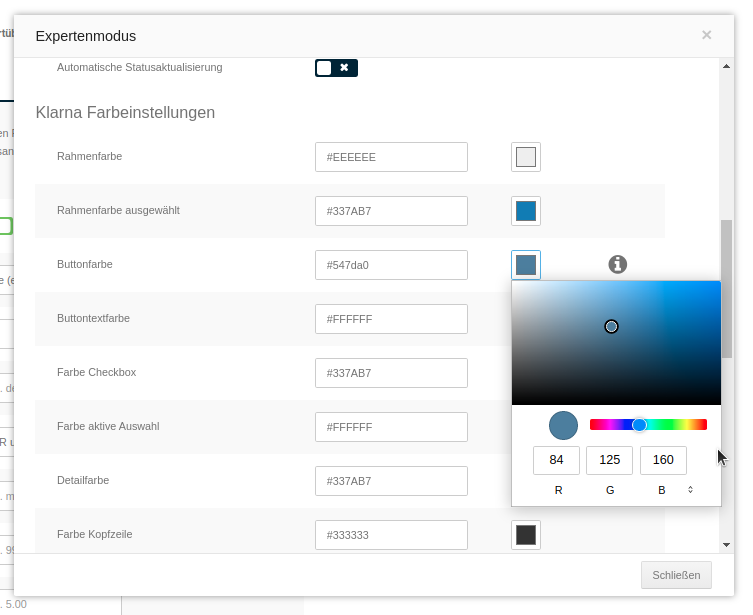Click the G value field showing 125

click(x=609, y=460)
